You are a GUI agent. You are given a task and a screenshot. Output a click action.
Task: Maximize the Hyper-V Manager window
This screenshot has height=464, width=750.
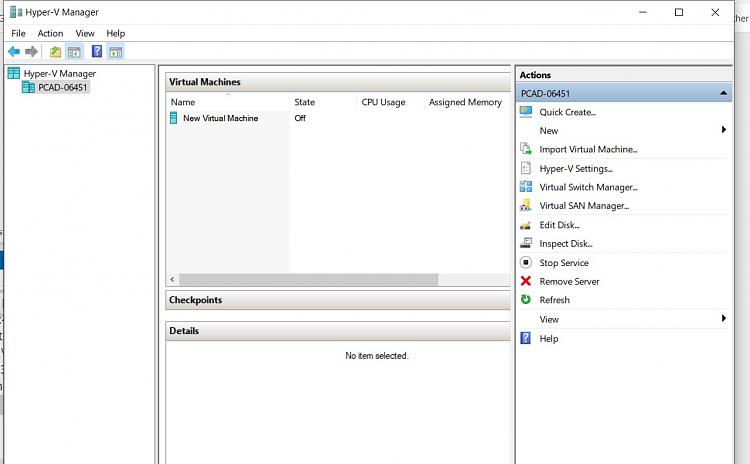coord(679,12)
